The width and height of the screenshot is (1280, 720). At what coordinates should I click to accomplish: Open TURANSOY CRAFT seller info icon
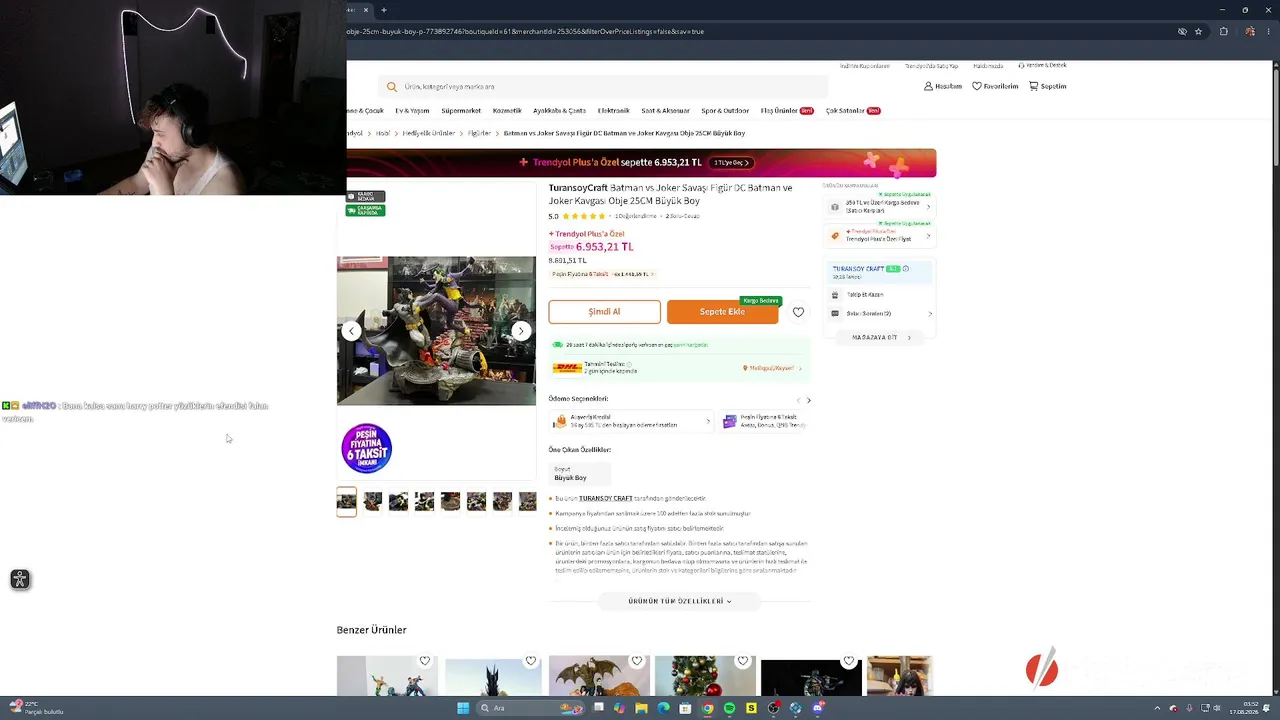906,269
